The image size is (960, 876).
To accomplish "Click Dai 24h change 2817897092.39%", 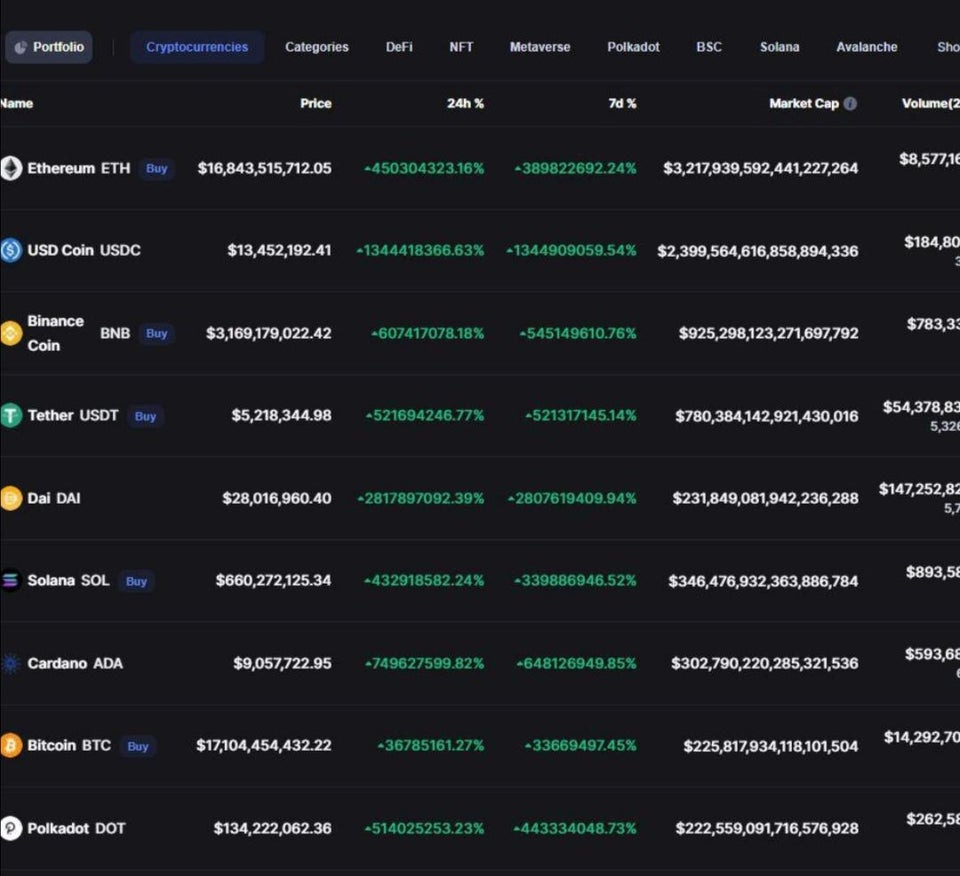I will (421, 498).
